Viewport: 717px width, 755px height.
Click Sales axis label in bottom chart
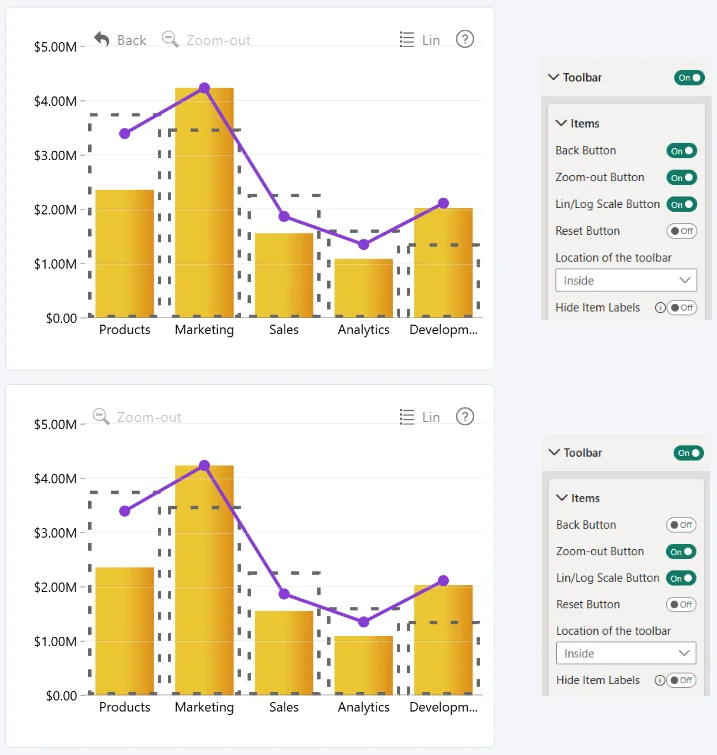point(284,707)
